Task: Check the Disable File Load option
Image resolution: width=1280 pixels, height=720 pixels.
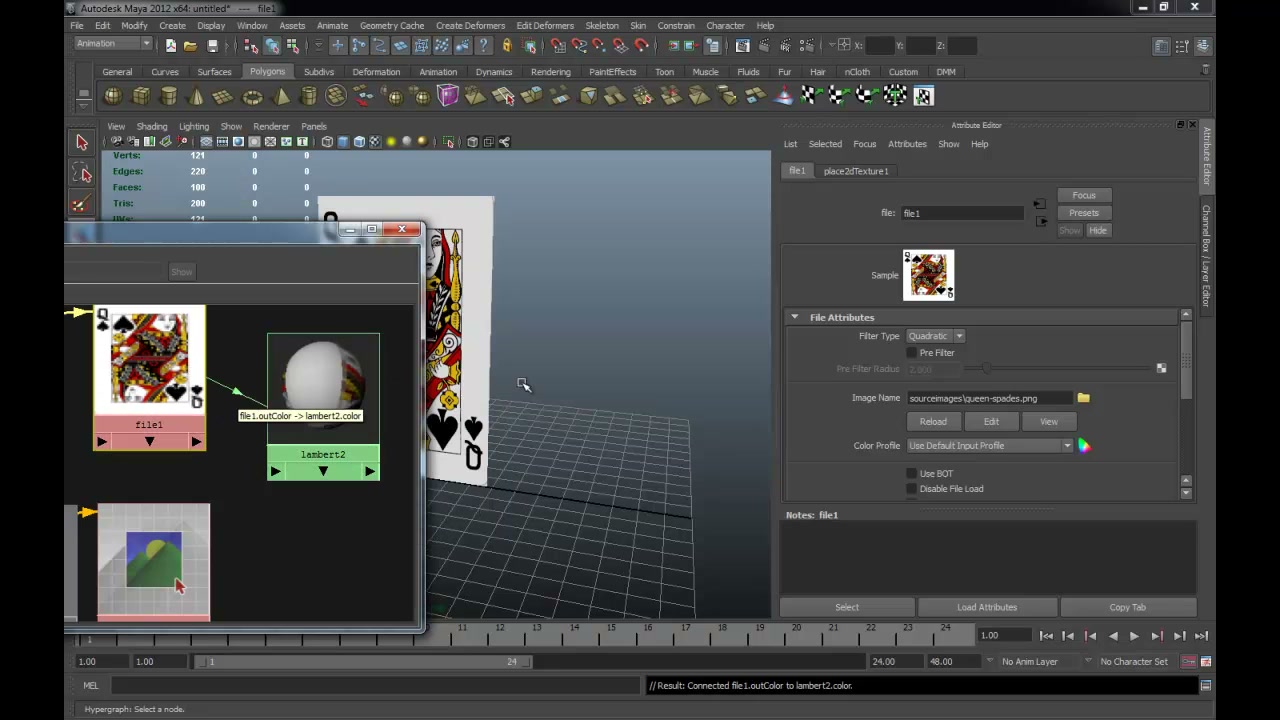Action: (x=911, y=489)
